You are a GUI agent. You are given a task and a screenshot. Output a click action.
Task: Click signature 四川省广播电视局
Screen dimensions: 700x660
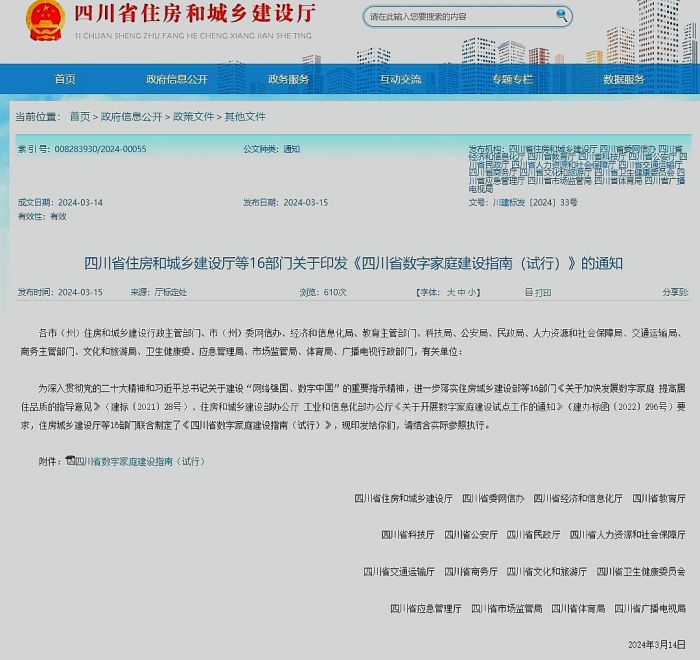(650, 609)
